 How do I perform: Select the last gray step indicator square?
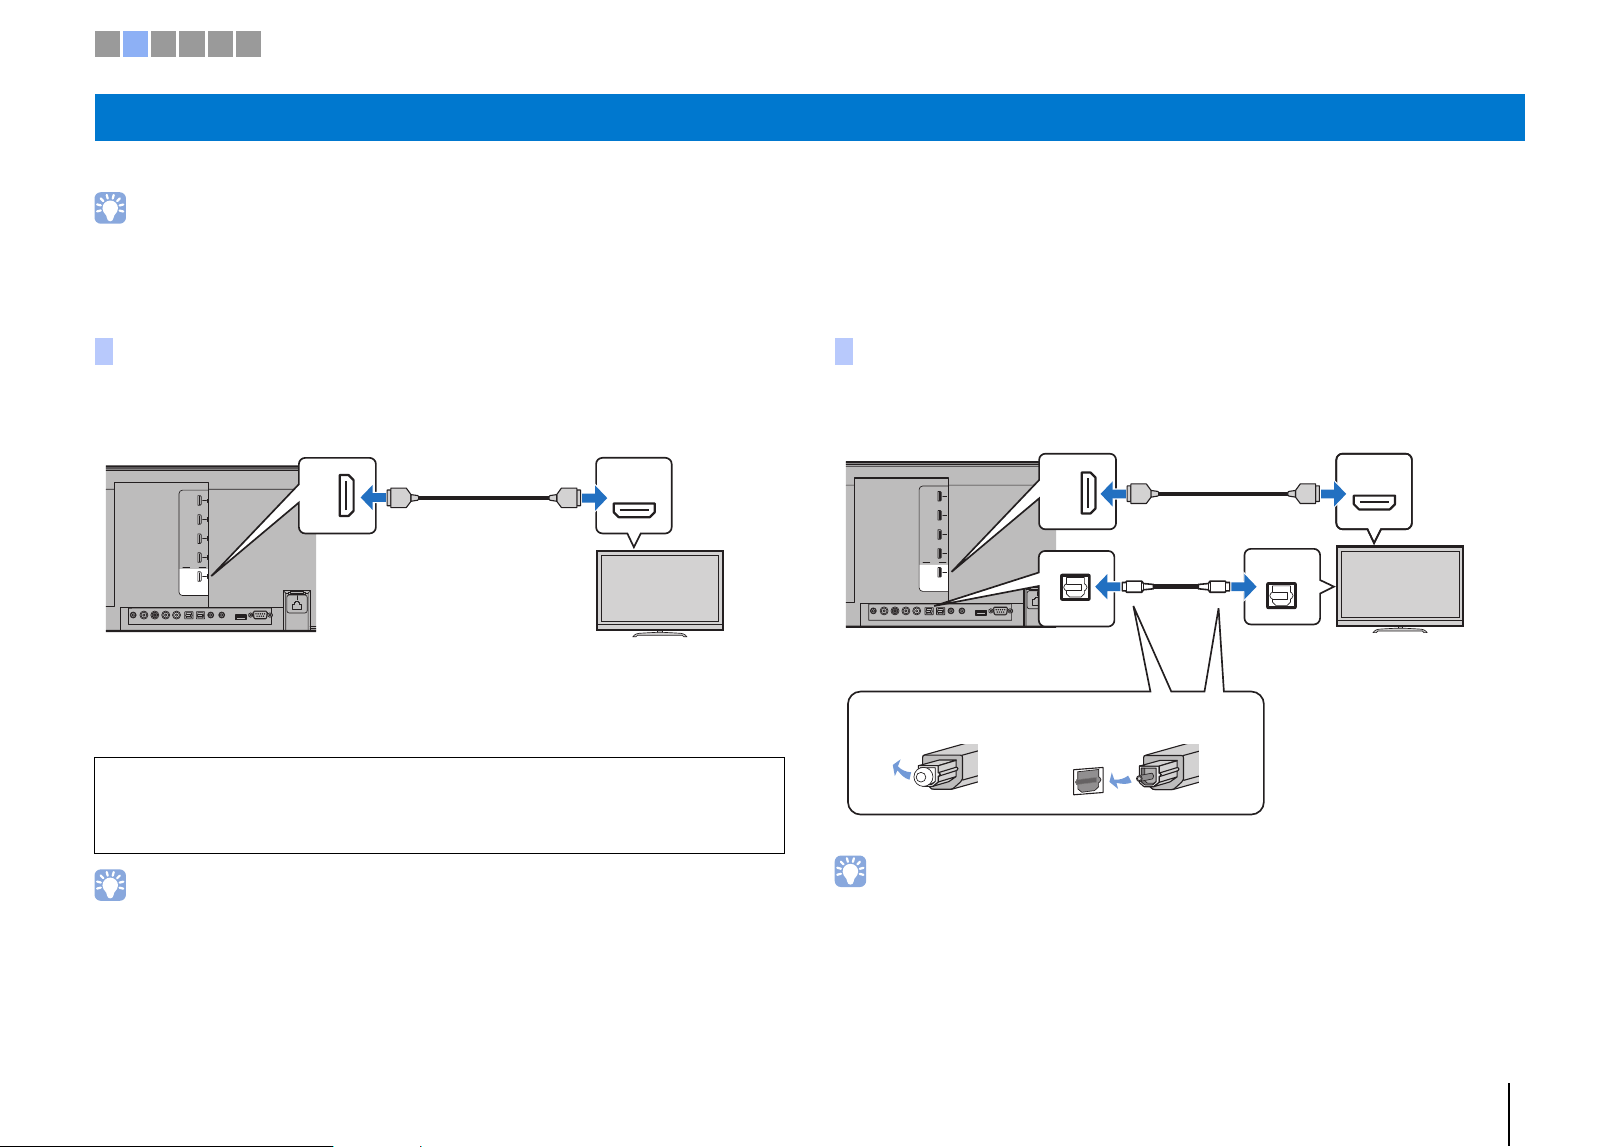coord(248,44)
